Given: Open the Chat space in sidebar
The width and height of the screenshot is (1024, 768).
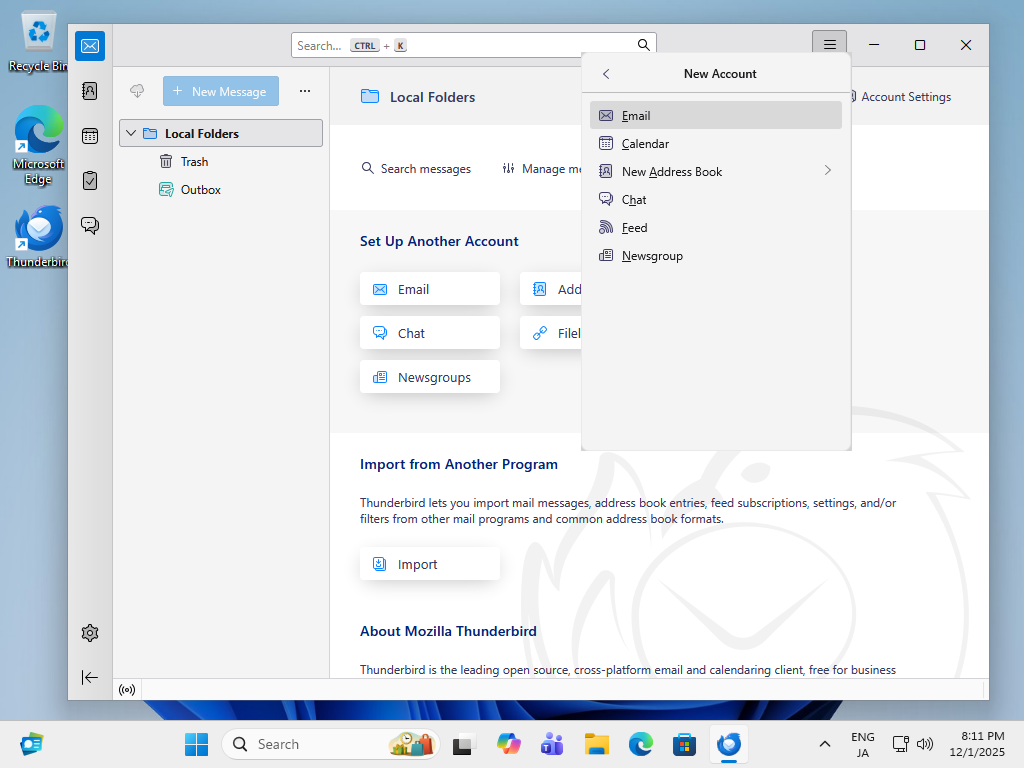Looking at the screenshot, I should 90,226.
